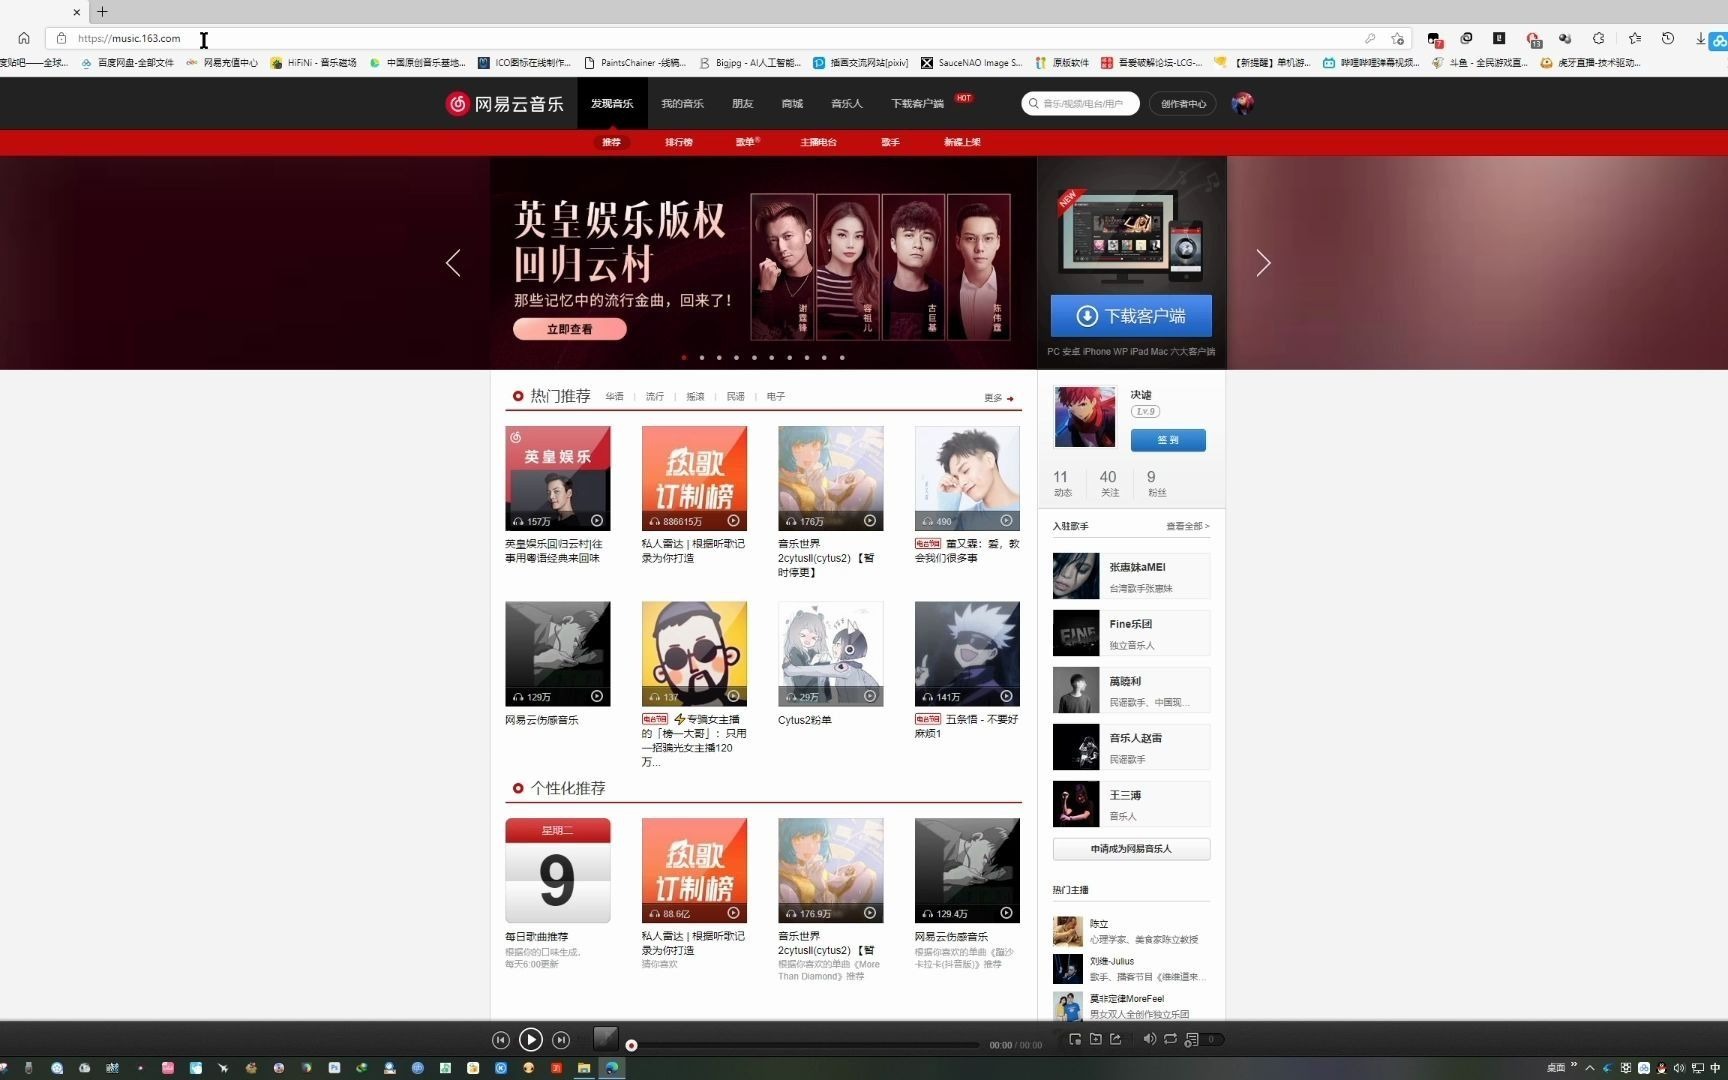This screenshot has height=1080, width=1728.
Task: Click play icon on Cytus2粉单 cover
Action: click(870, 697)
